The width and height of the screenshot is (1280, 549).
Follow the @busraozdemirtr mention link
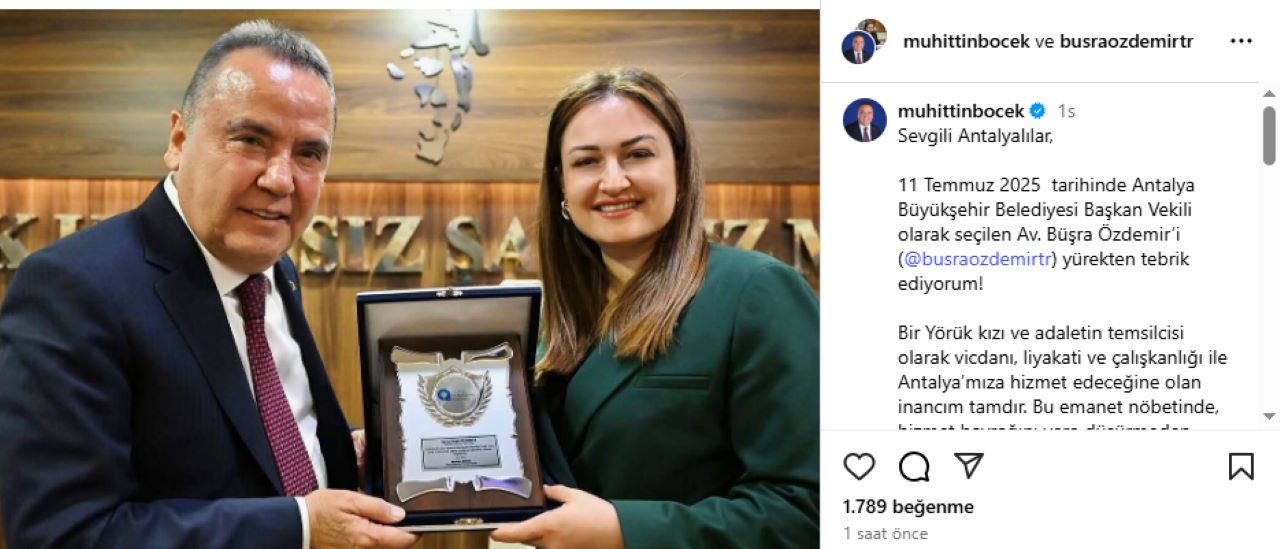[x=977, y=259]
